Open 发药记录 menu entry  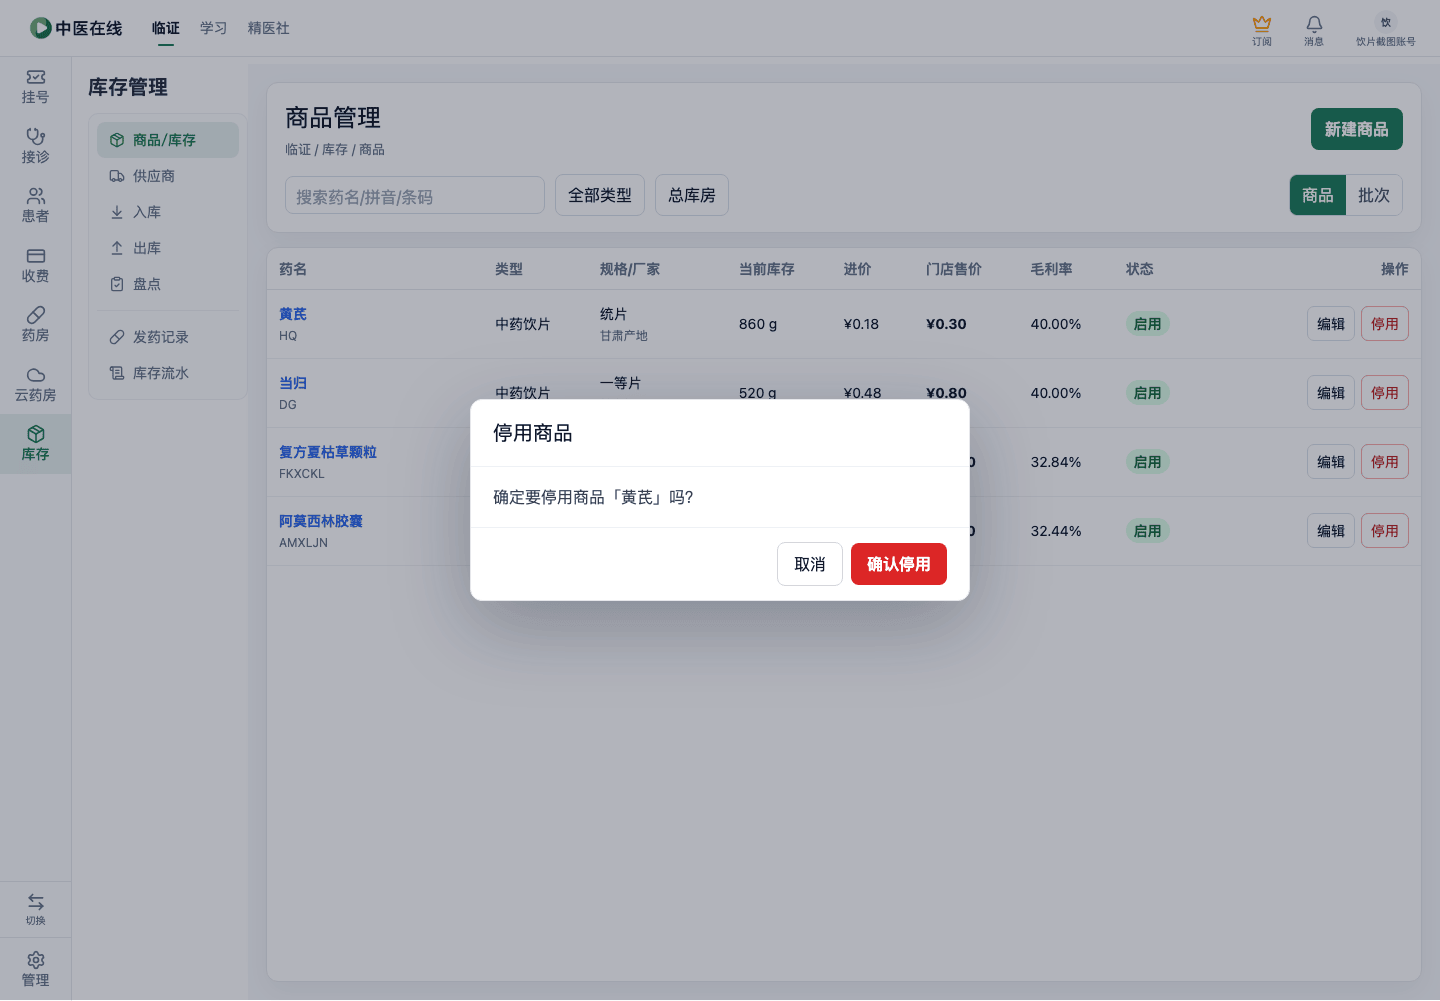pyautogui.click(x=168, y=337)
